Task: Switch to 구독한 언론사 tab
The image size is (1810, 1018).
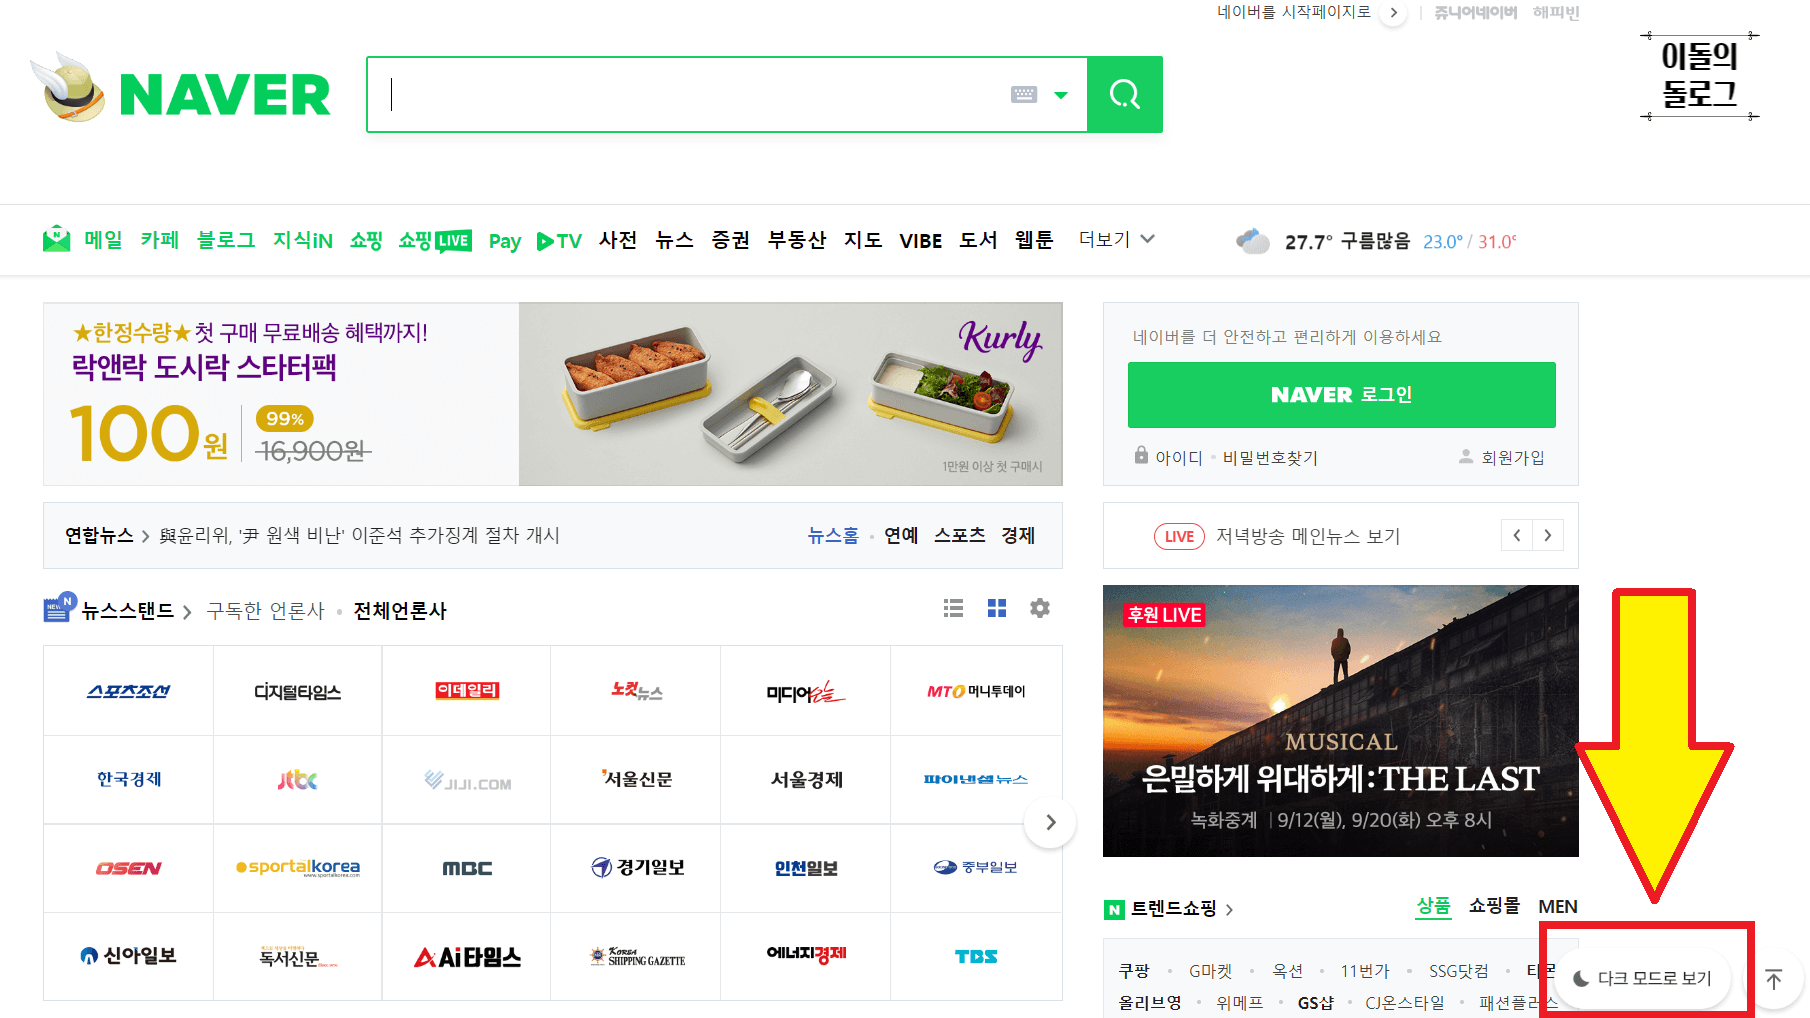Action: coord(265,610)
